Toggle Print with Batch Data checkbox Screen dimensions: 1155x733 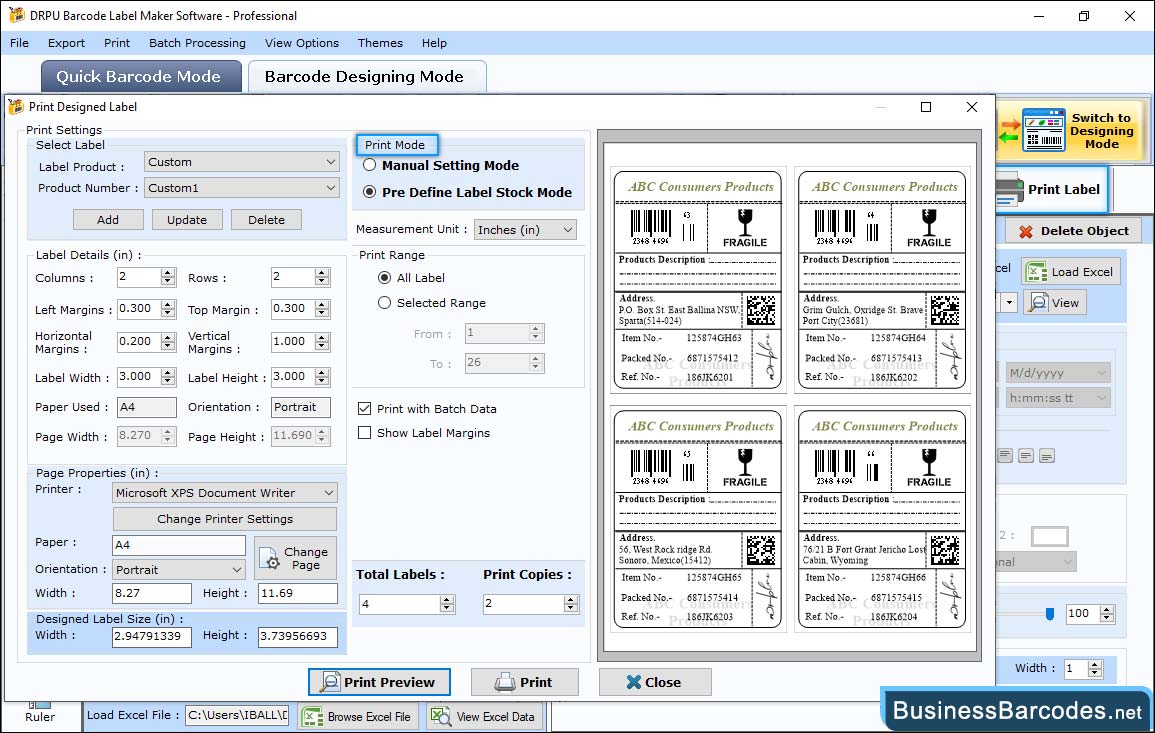[365, 409]
